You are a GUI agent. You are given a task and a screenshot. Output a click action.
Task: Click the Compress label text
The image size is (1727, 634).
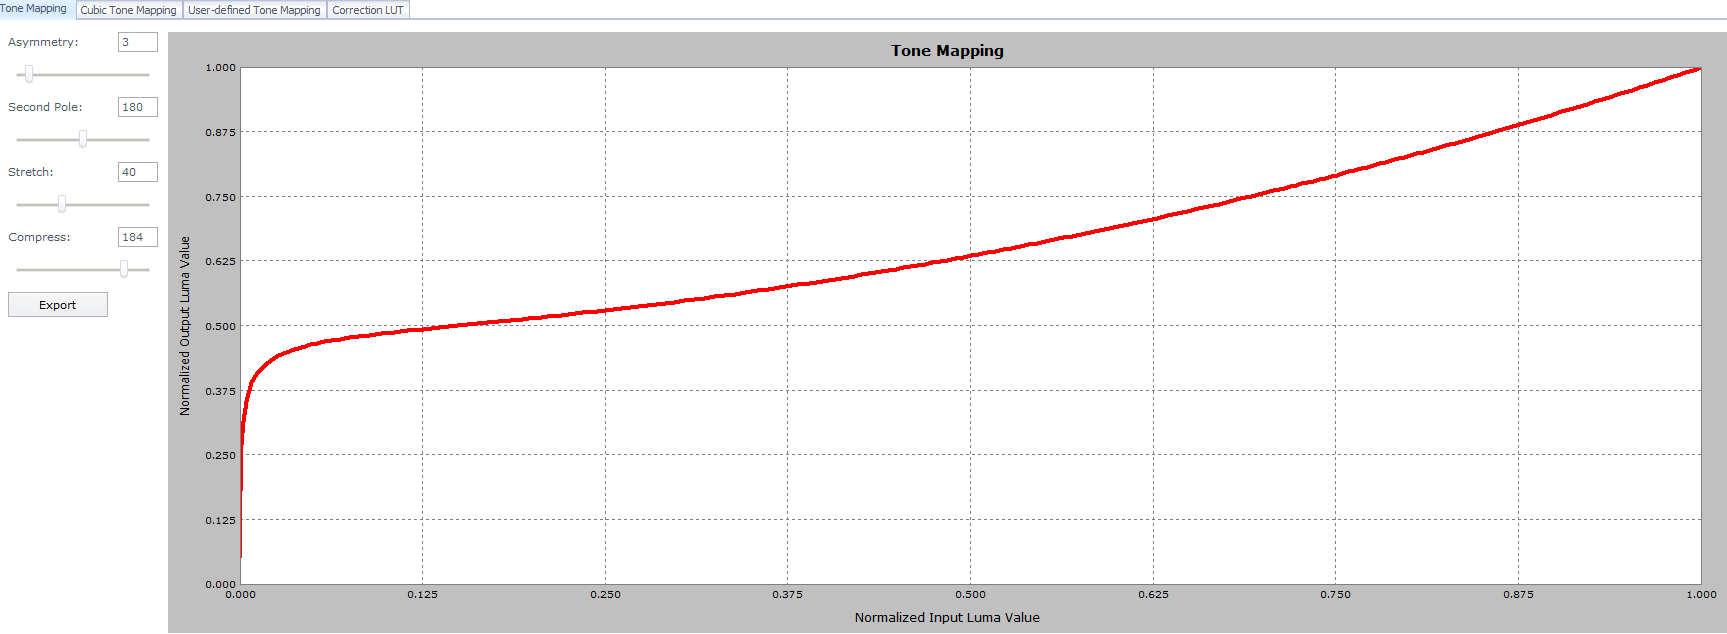(x=39, y=237)
